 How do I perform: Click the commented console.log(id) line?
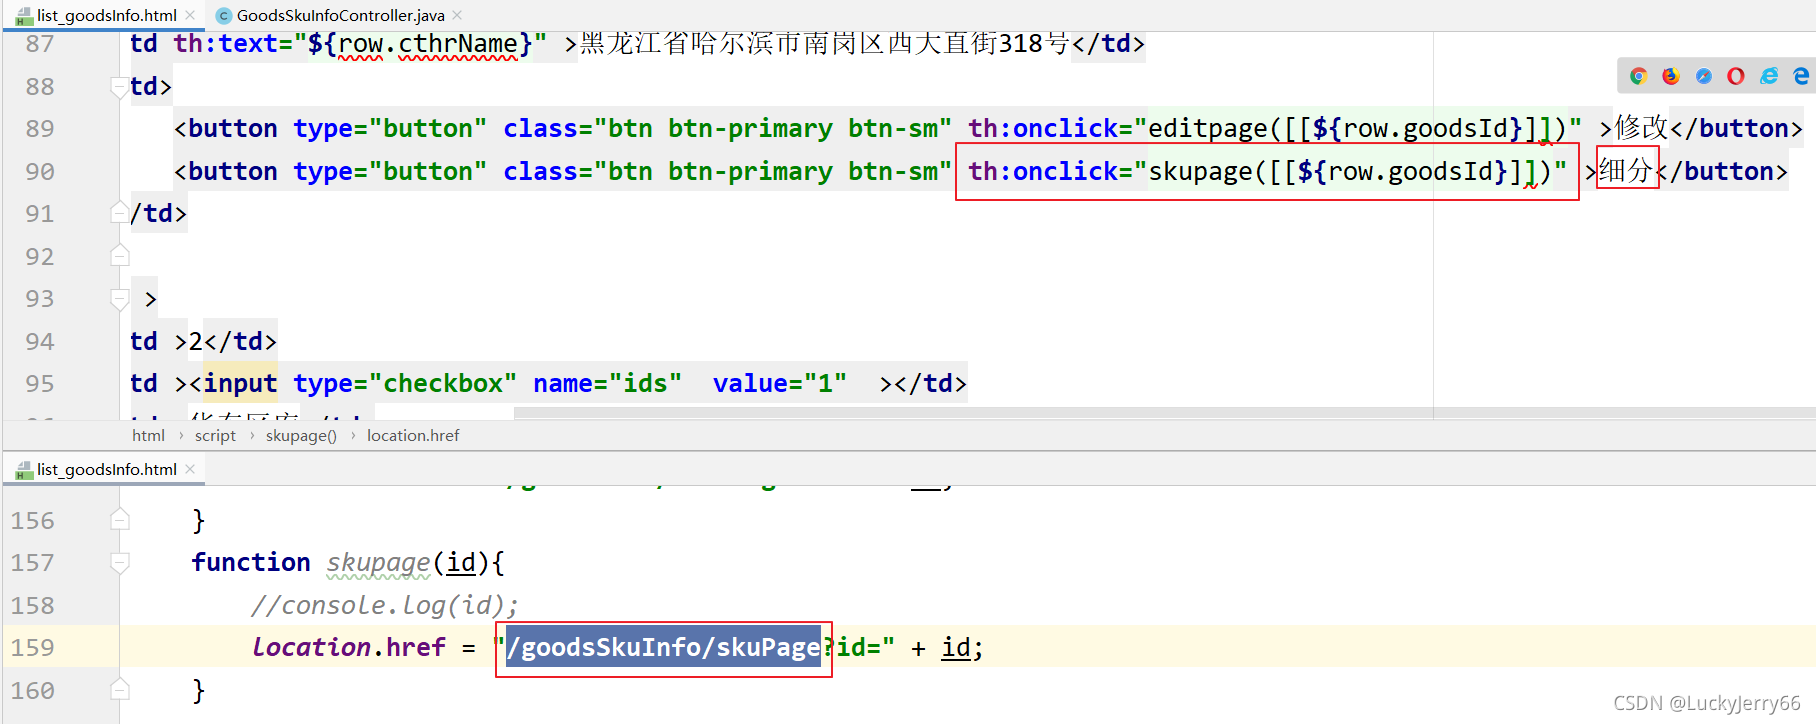[x=385, y=605]
